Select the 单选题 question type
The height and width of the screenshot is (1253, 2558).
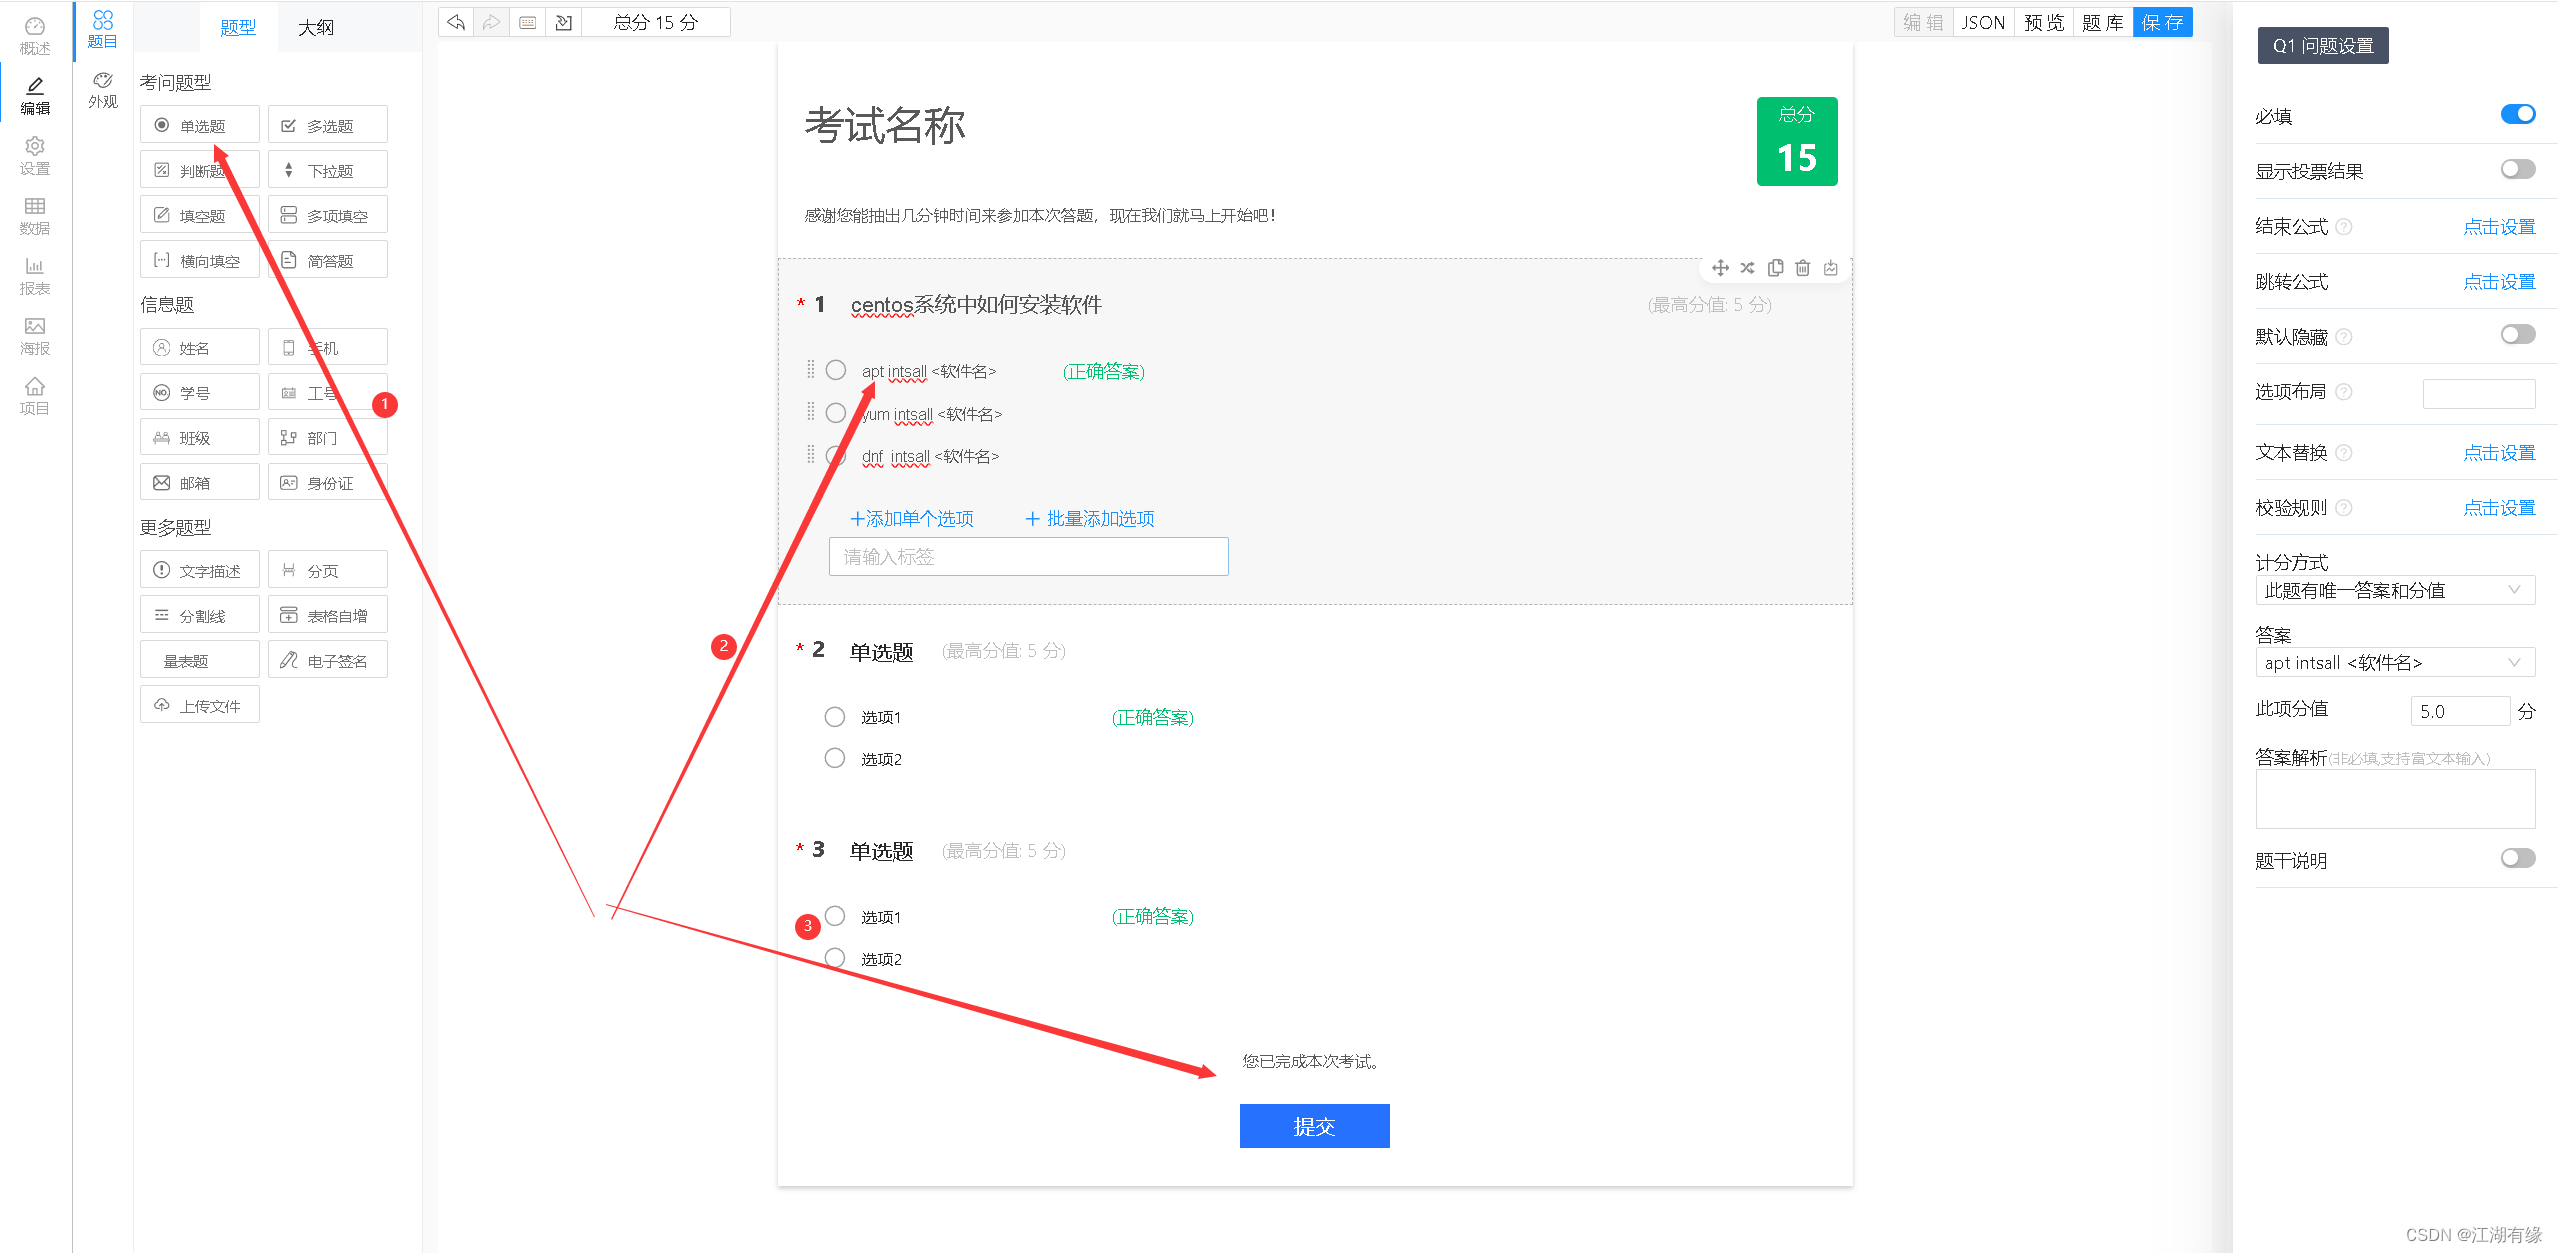199,124
